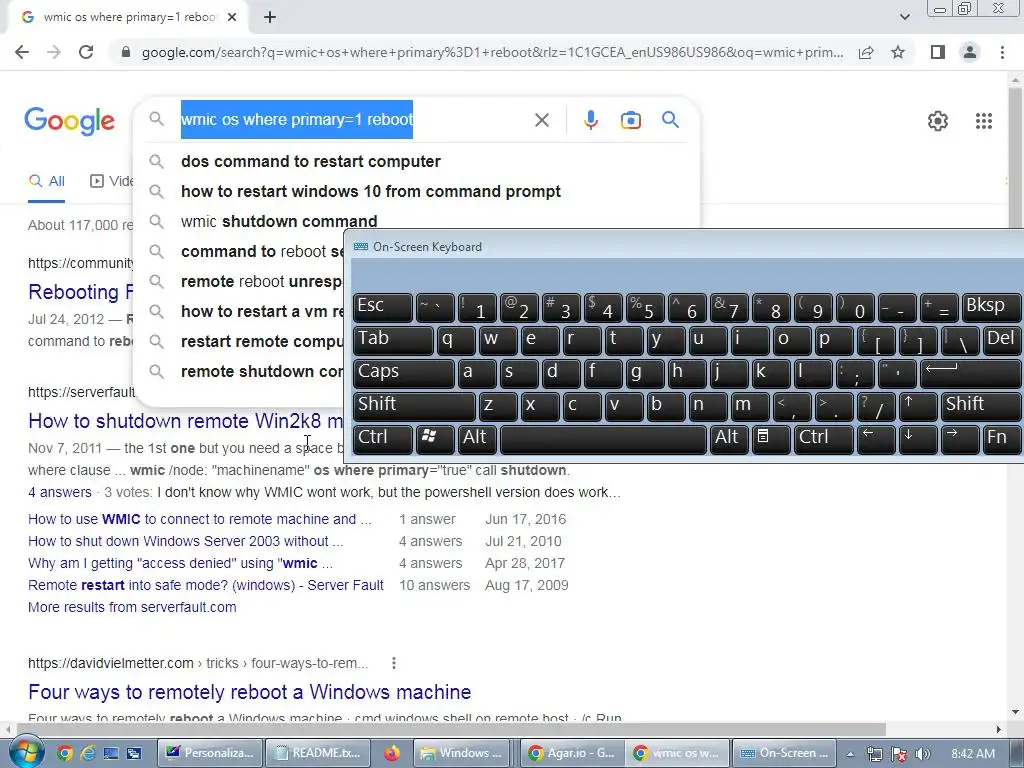
Task: Toggle right Alt key on On-Screen Keyboard
Action: click(x=729, y=439)
